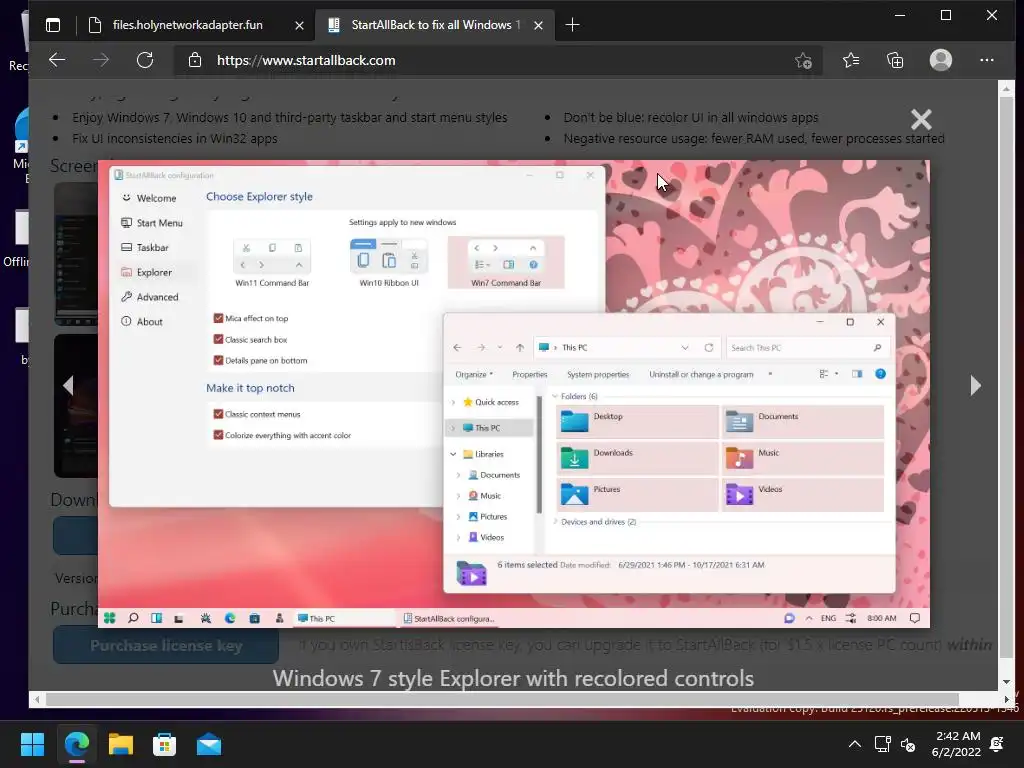The width and height of the screenshot is (1024, 768).
Task: Open Microsoft Store from taskbar
Action: pos(165,744)
